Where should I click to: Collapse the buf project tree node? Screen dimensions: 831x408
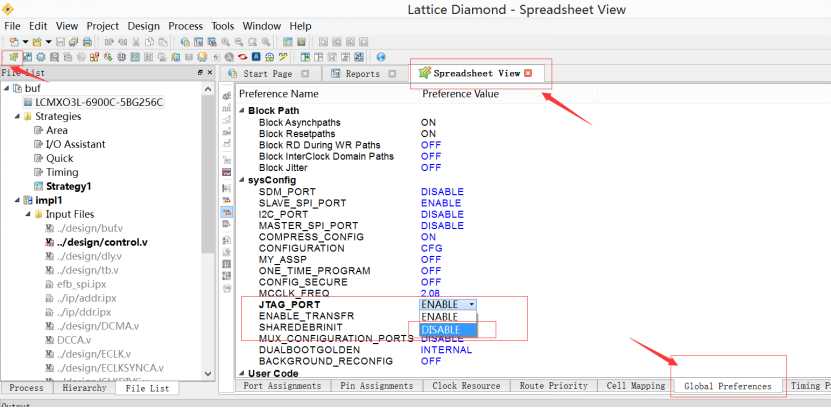coord(6,88)
